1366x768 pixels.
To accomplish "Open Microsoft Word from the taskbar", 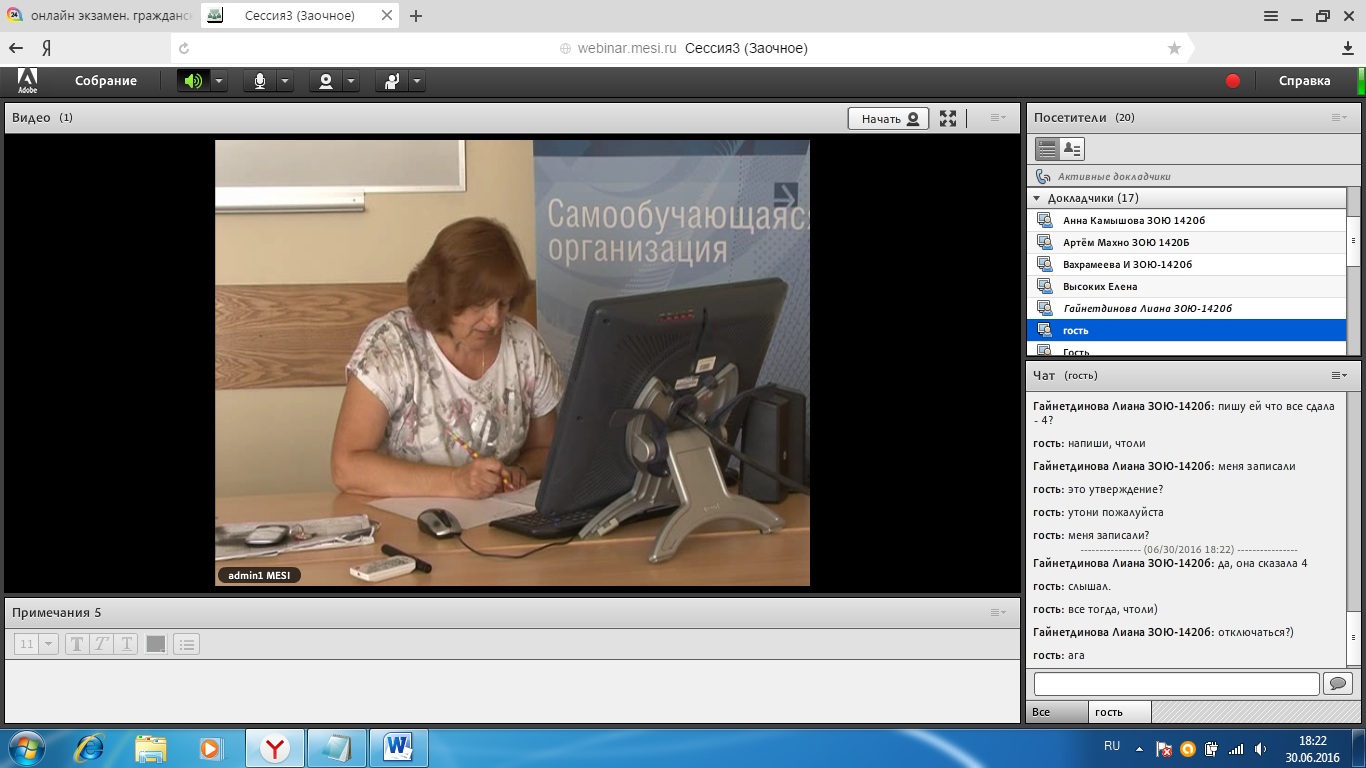I will coord(398,747).
